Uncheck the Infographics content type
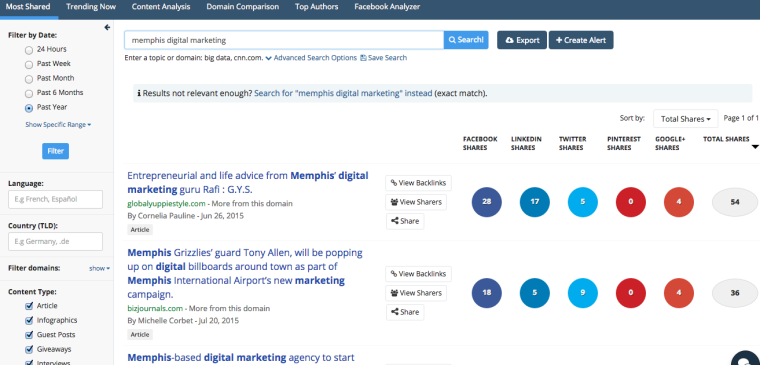The image size is (760, 365). (x=29, y=320)
